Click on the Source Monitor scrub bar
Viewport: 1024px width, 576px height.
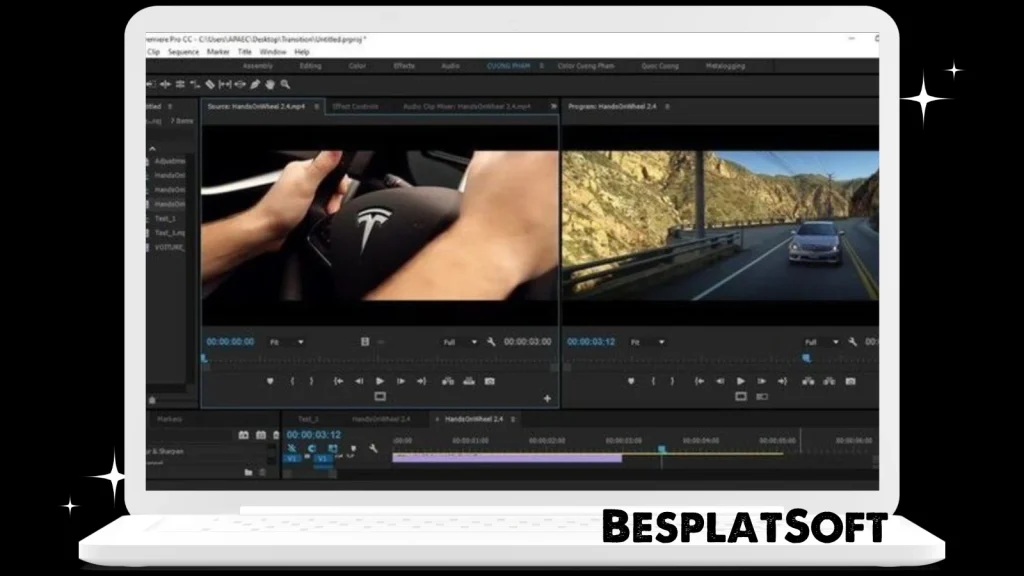coord(380,360)
